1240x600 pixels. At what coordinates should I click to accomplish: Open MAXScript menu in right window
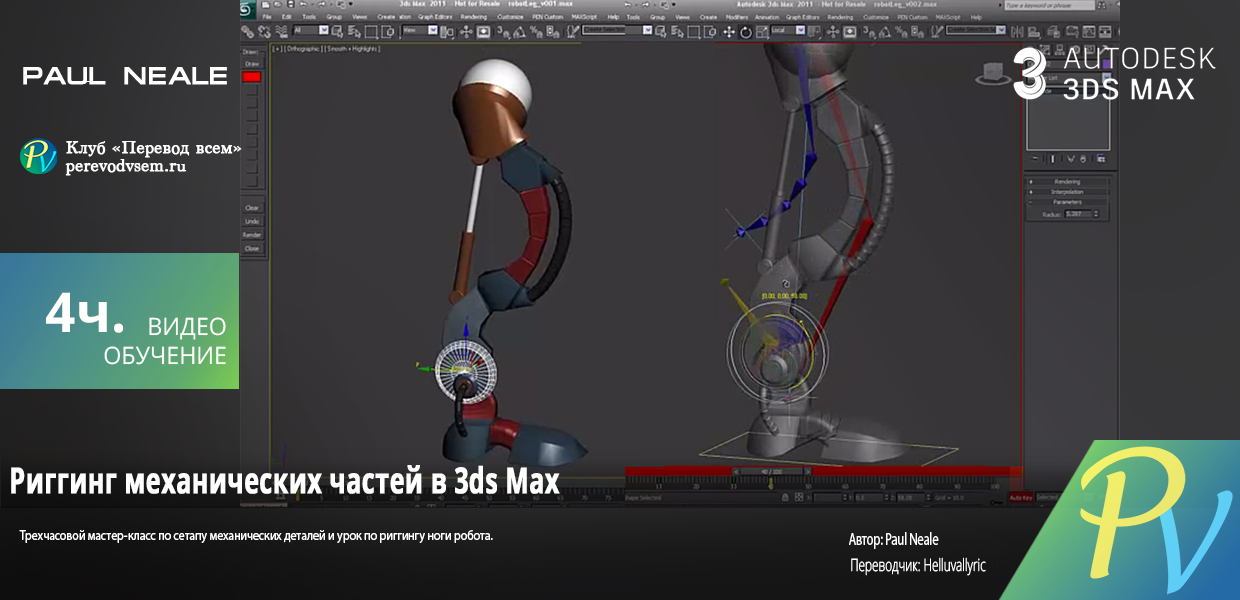[948, 17]
